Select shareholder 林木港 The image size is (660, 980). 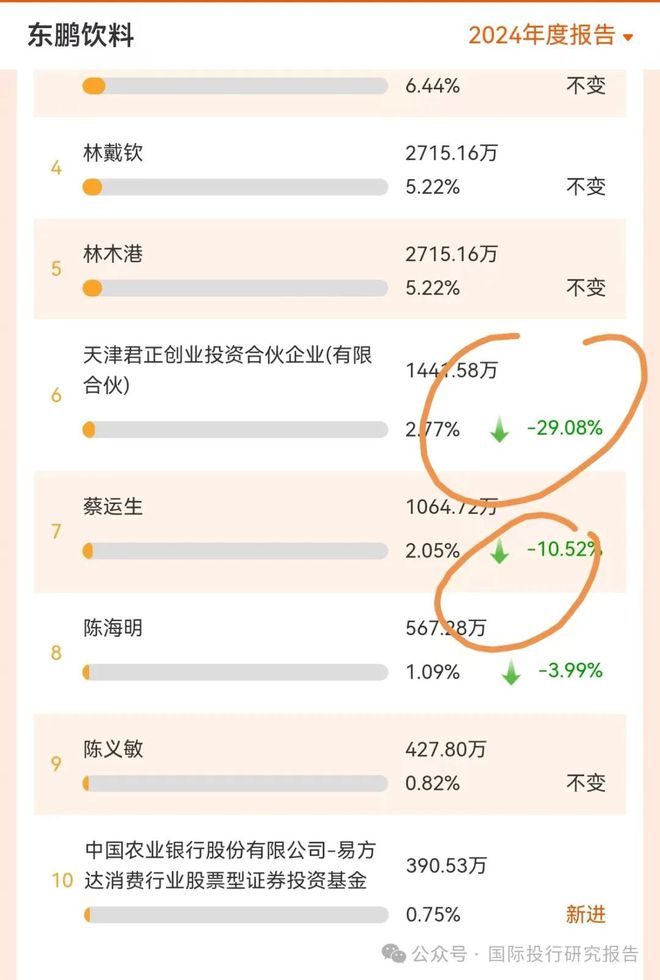click(113, 255)
